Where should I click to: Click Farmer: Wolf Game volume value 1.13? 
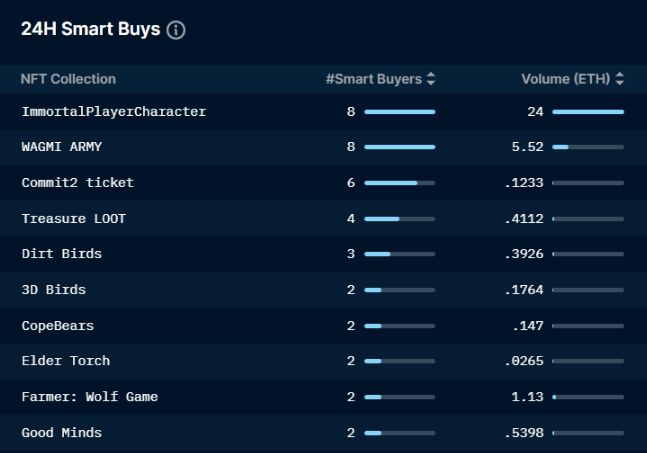pyautogui.click(x=527, y=397)
